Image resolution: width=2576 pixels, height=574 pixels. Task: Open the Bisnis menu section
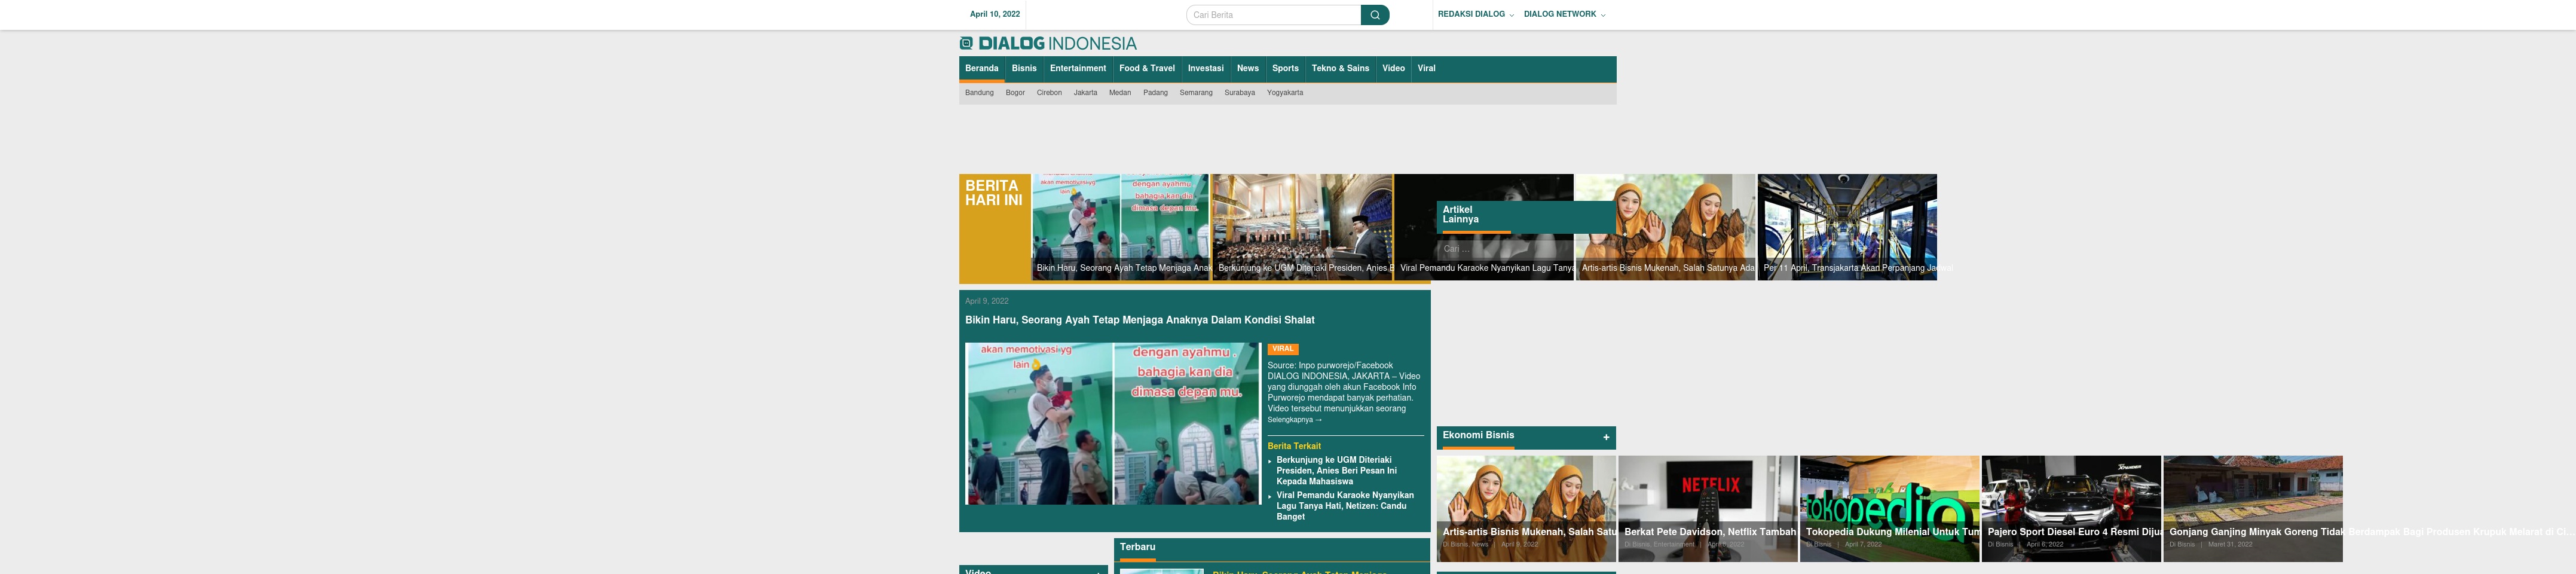click(x=1024, y=69)
